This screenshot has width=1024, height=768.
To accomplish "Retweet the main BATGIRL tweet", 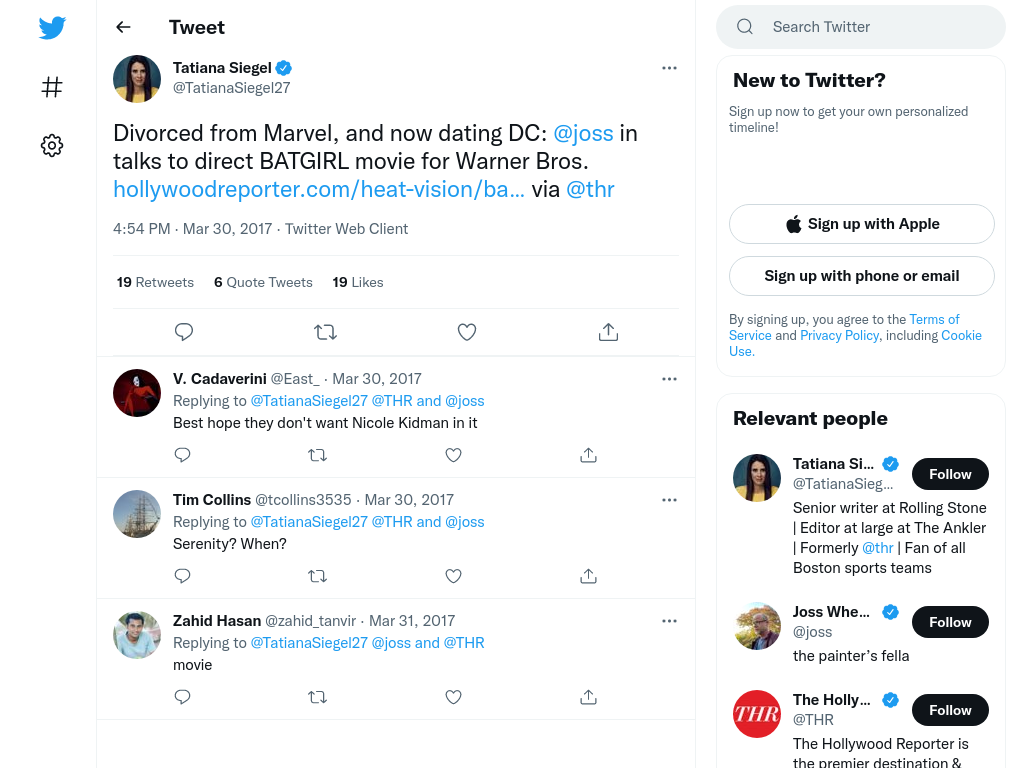I will [x=325, y=332].
